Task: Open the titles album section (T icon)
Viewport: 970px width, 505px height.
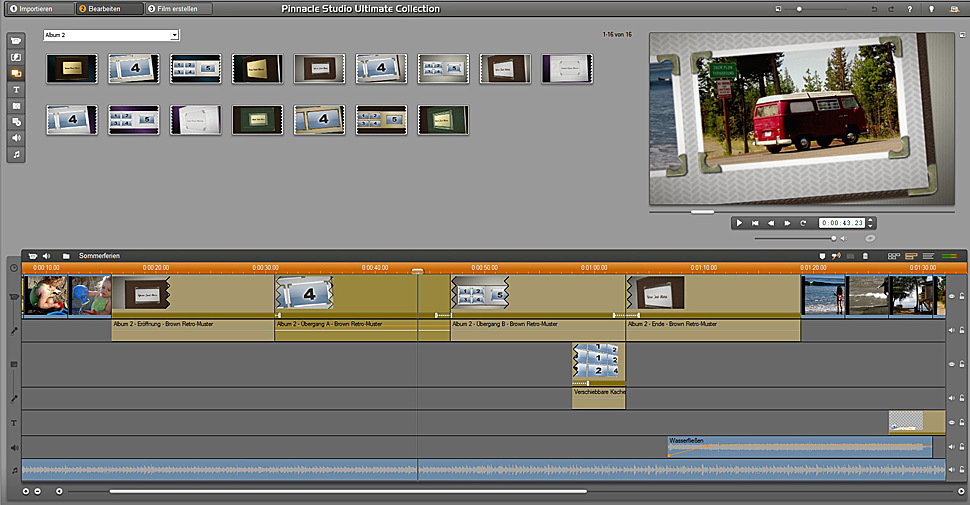Action: 16,90
